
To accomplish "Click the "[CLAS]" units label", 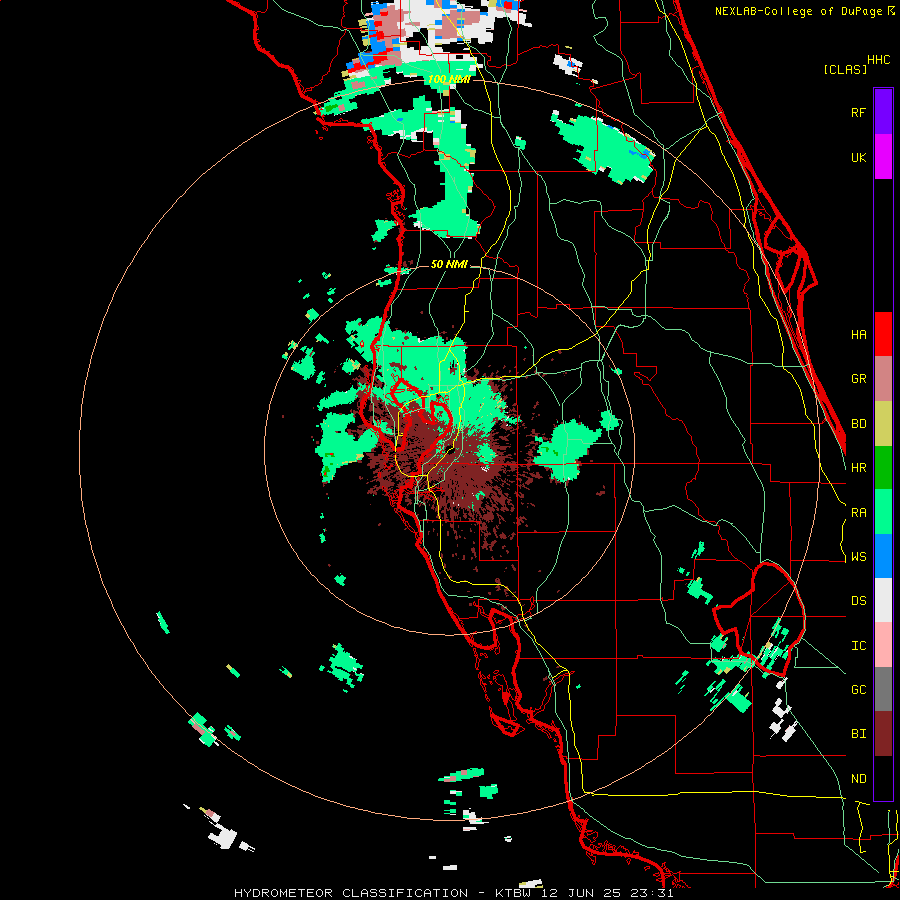I will [x=845, y=69].
